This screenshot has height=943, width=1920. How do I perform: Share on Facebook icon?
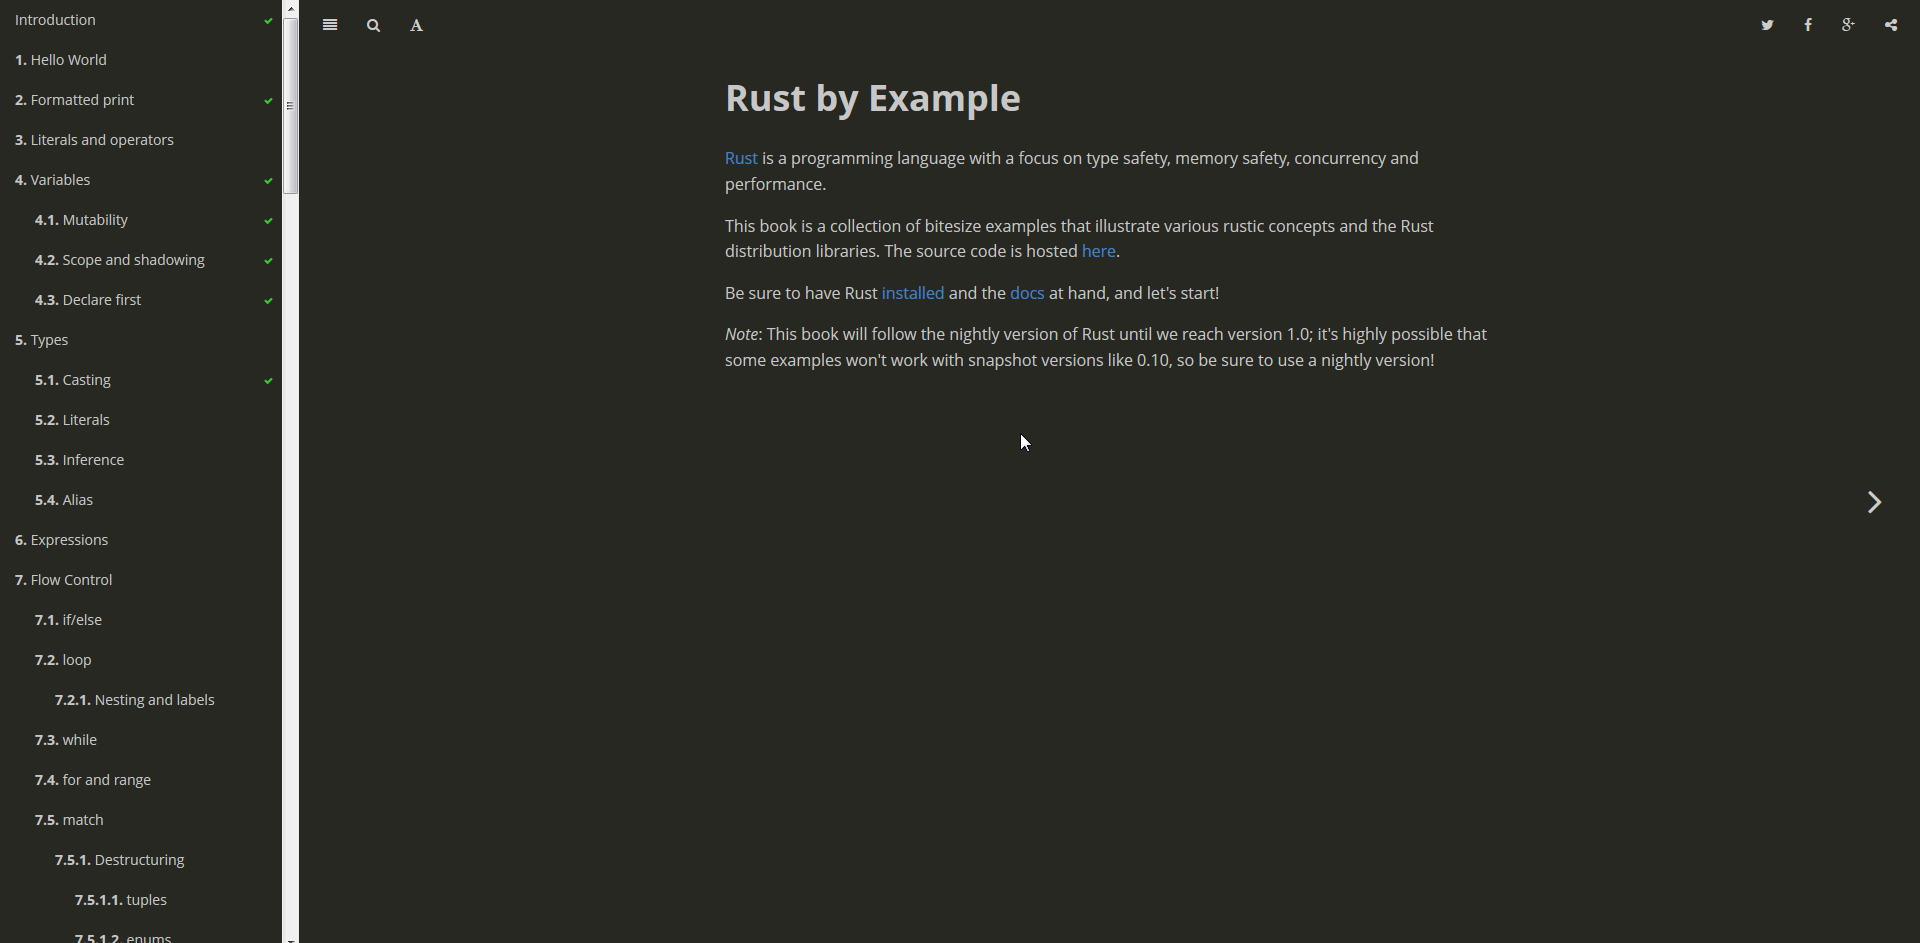click(x=1809, y=26)
